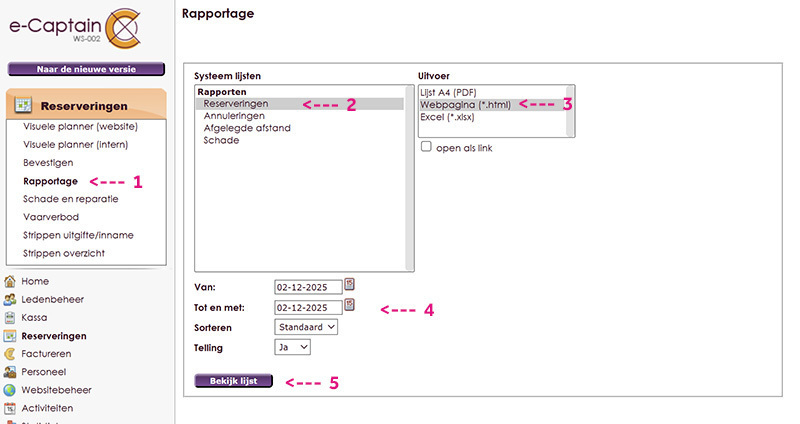Viewport: 800px width, 424px height.
Task: Click the Activiteiten calendar icon
Action: [10, 408]
